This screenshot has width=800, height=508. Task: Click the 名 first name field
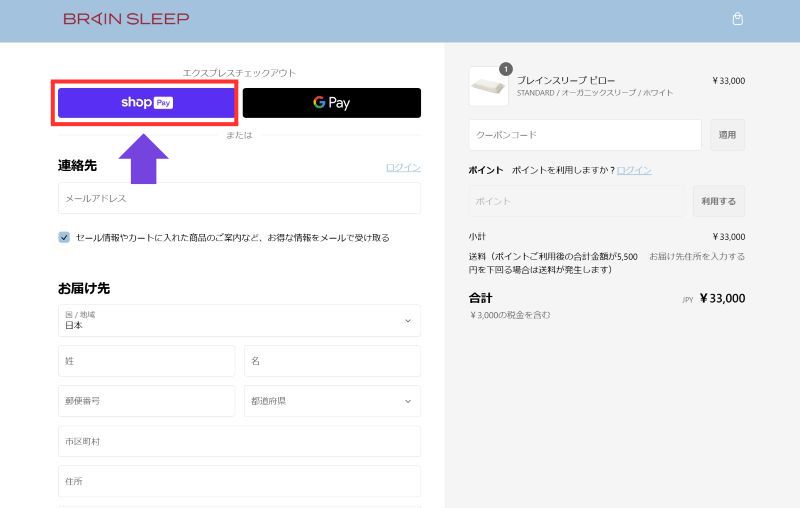click(x=331, y=361)
